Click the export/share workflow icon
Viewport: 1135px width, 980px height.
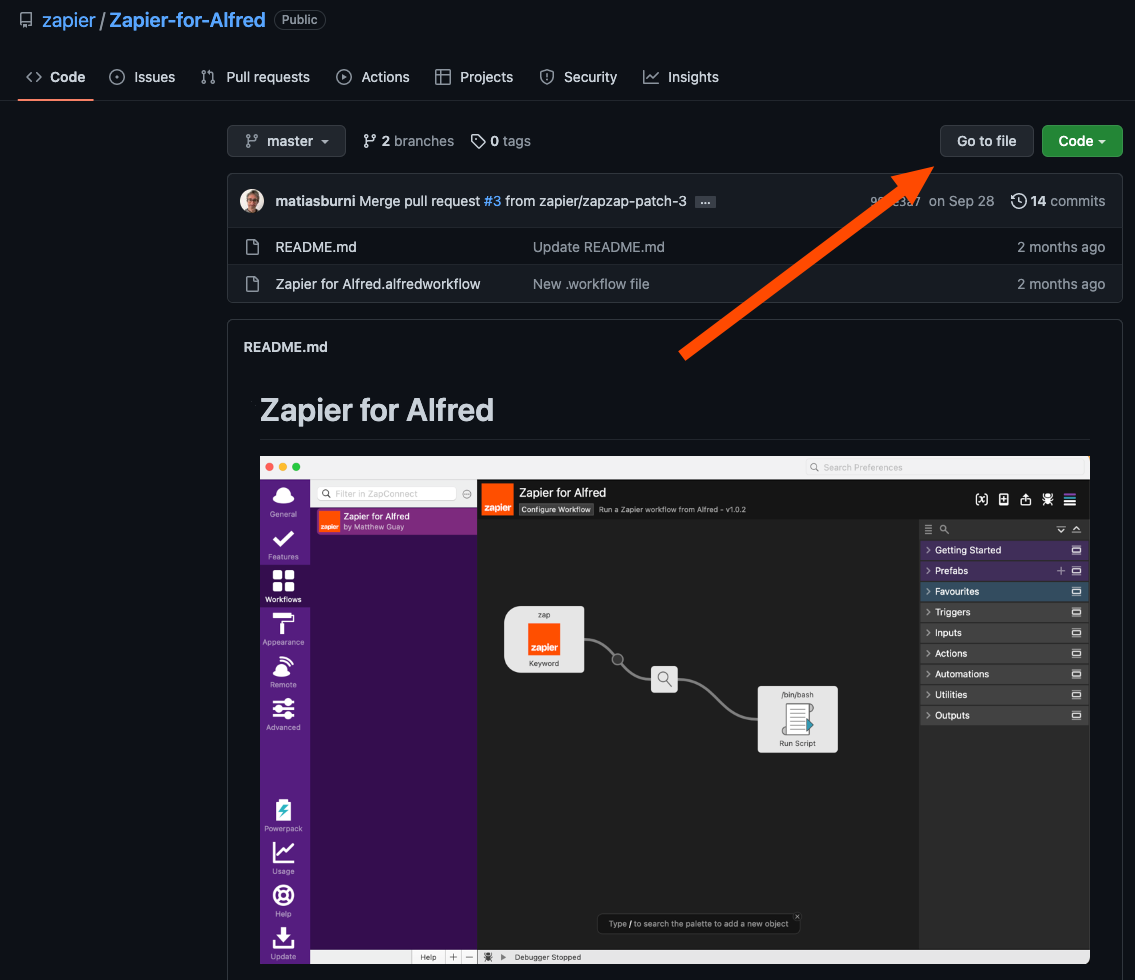1026,499
